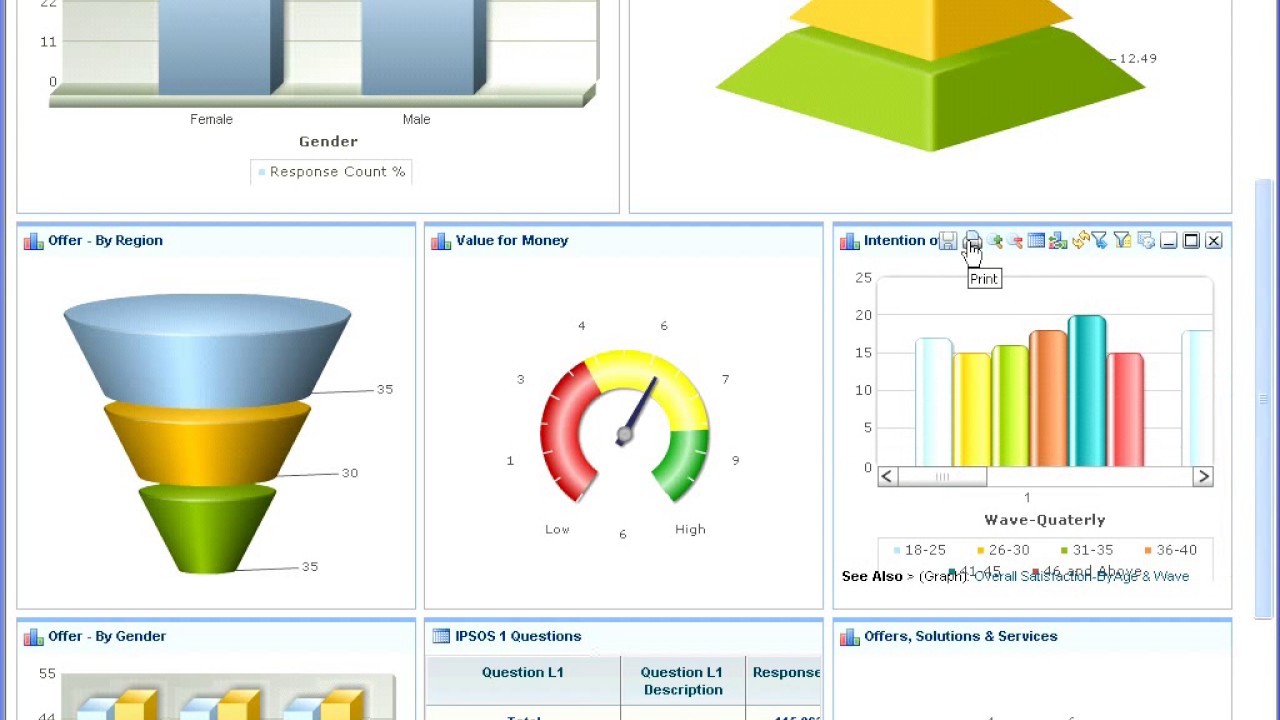
Task: Click the Gender axis label
Action: [x=328, y=142]
